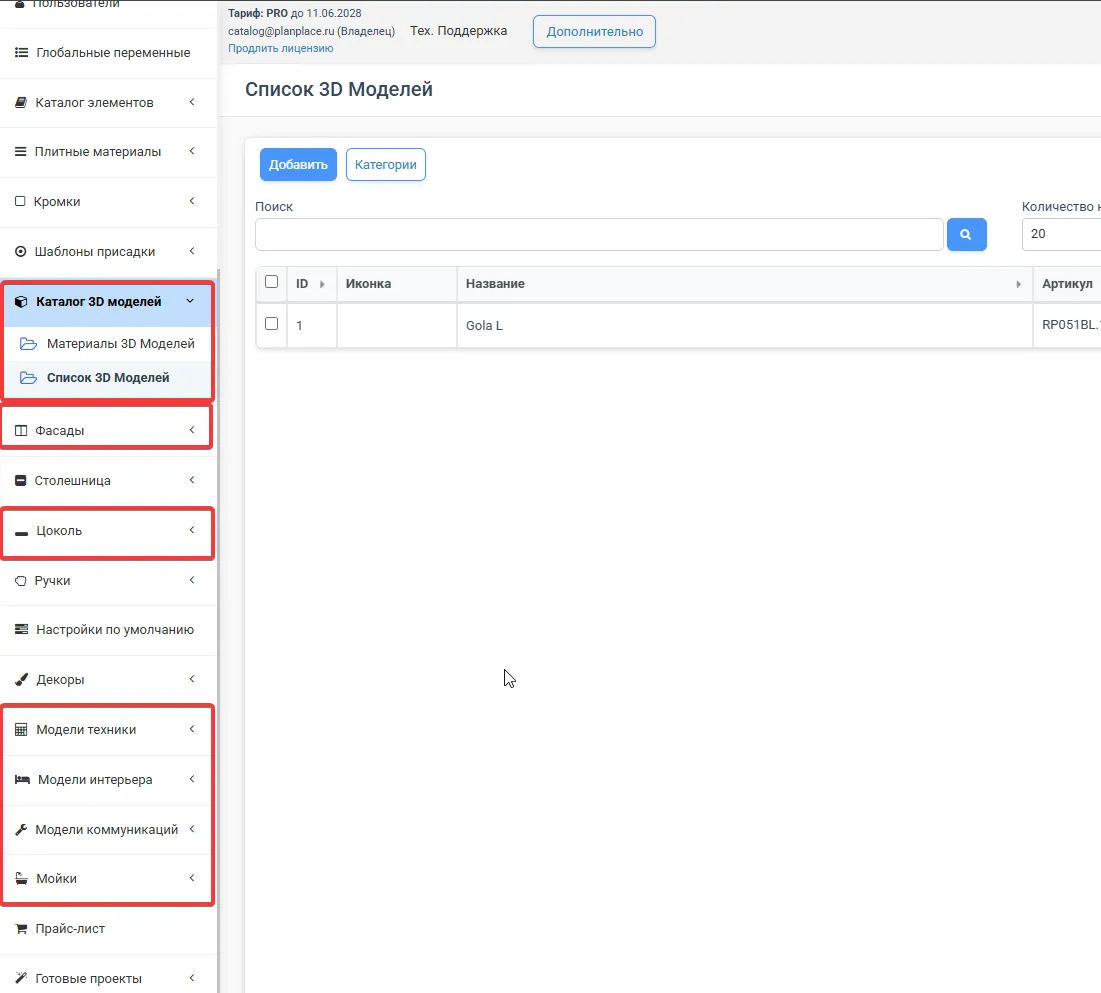The image size is (1101, 993).
Task: Click the handle icon beside Ручки
Action: pos(20,581)
